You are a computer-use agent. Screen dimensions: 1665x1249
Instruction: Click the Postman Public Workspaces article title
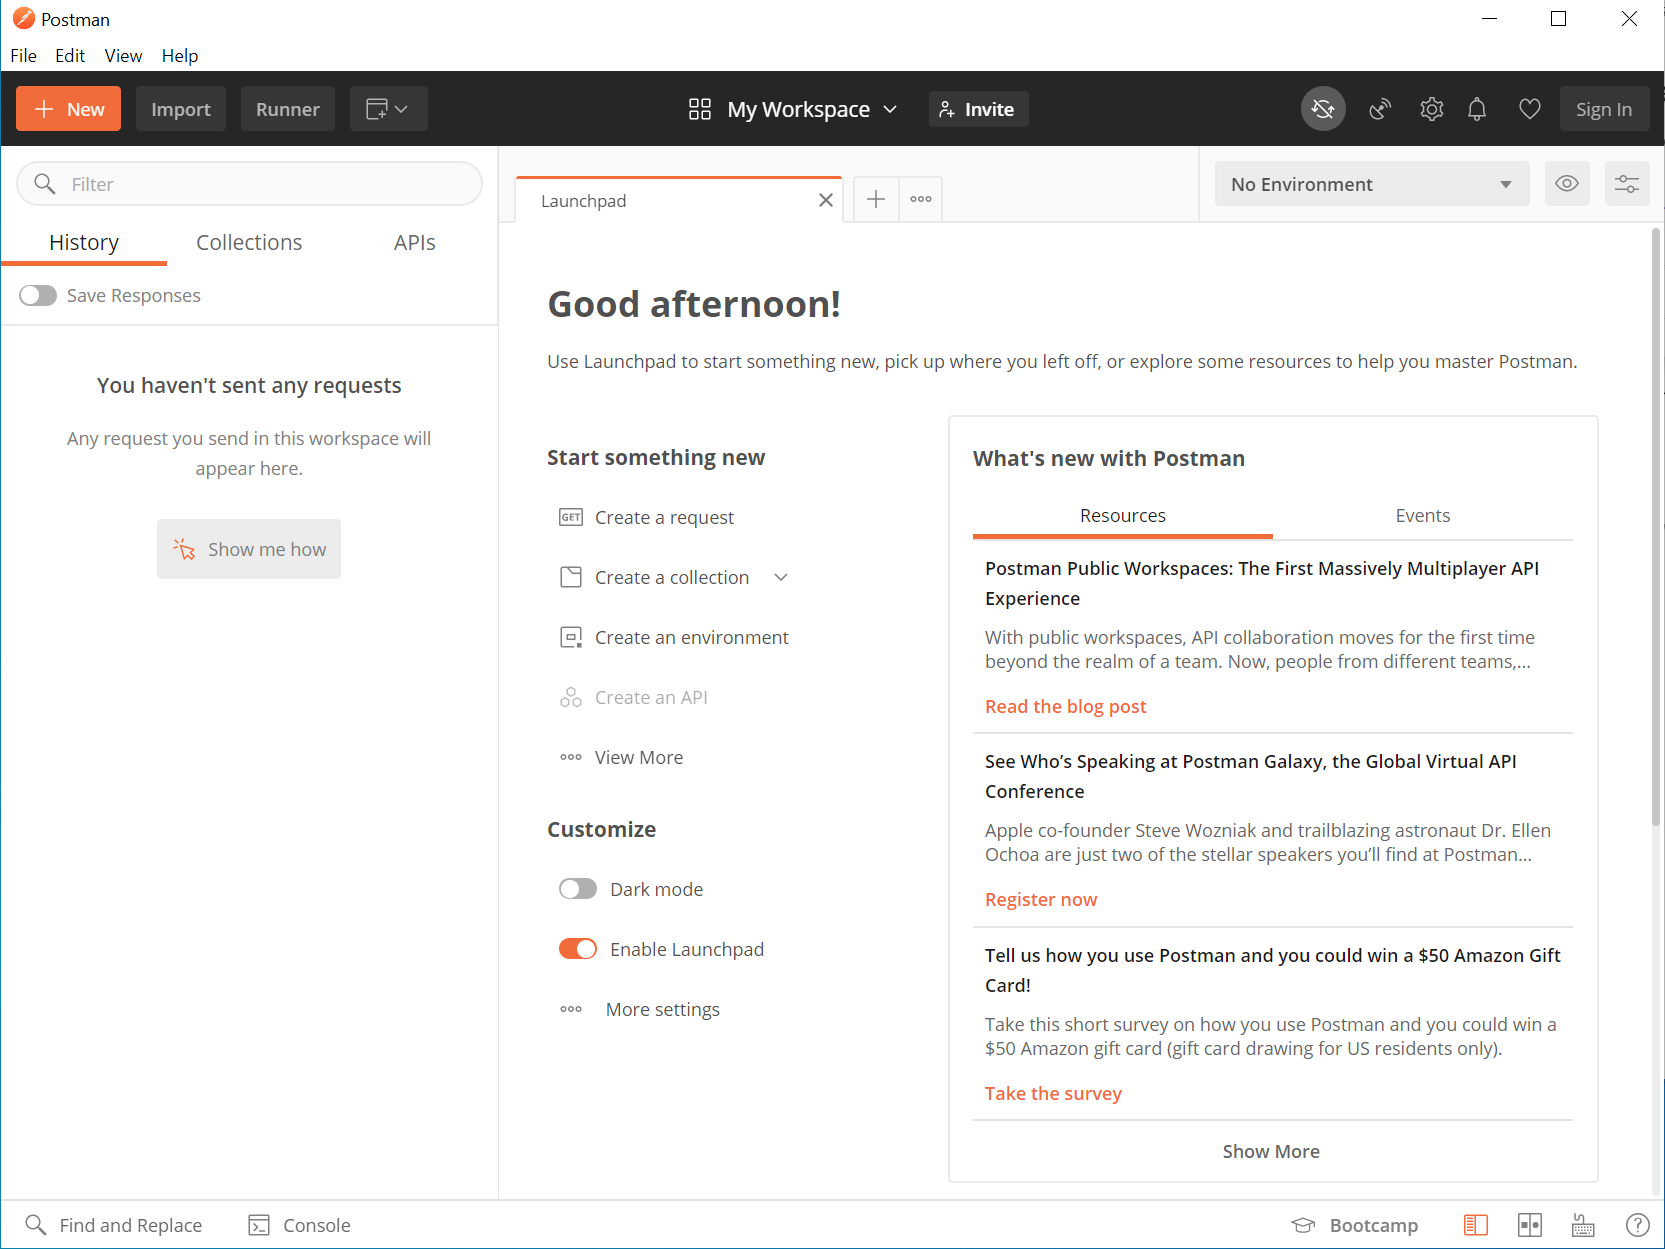coord(1262,584)
